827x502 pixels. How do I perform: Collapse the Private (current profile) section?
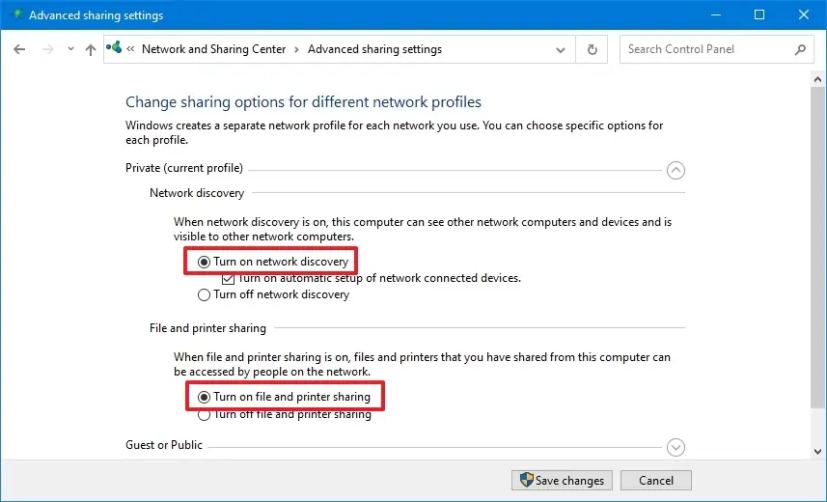pyautogui.click(x=676, y=170)
